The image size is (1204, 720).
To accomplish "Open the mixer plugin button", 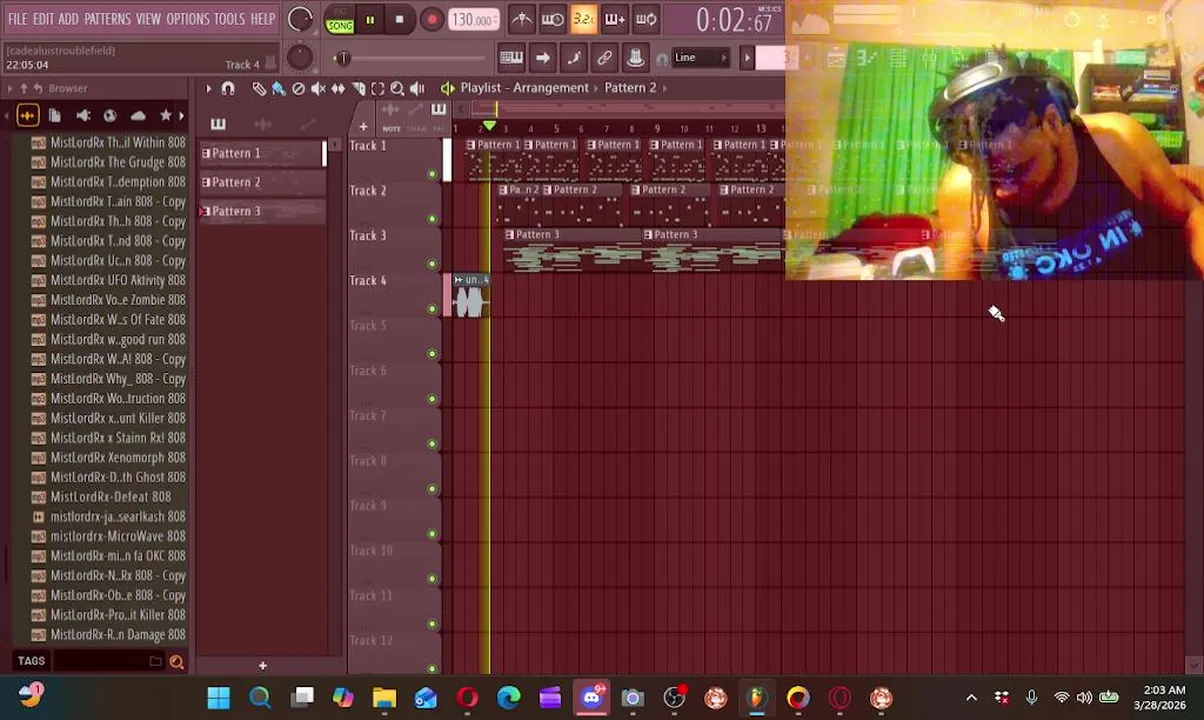I will (x=635, y=58).
